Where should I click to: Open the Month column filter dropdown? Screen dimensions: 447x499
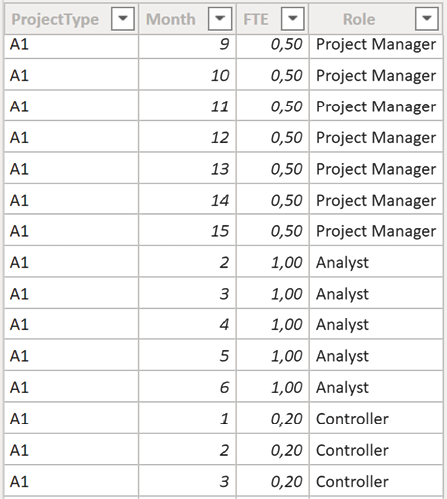point(220,19)
